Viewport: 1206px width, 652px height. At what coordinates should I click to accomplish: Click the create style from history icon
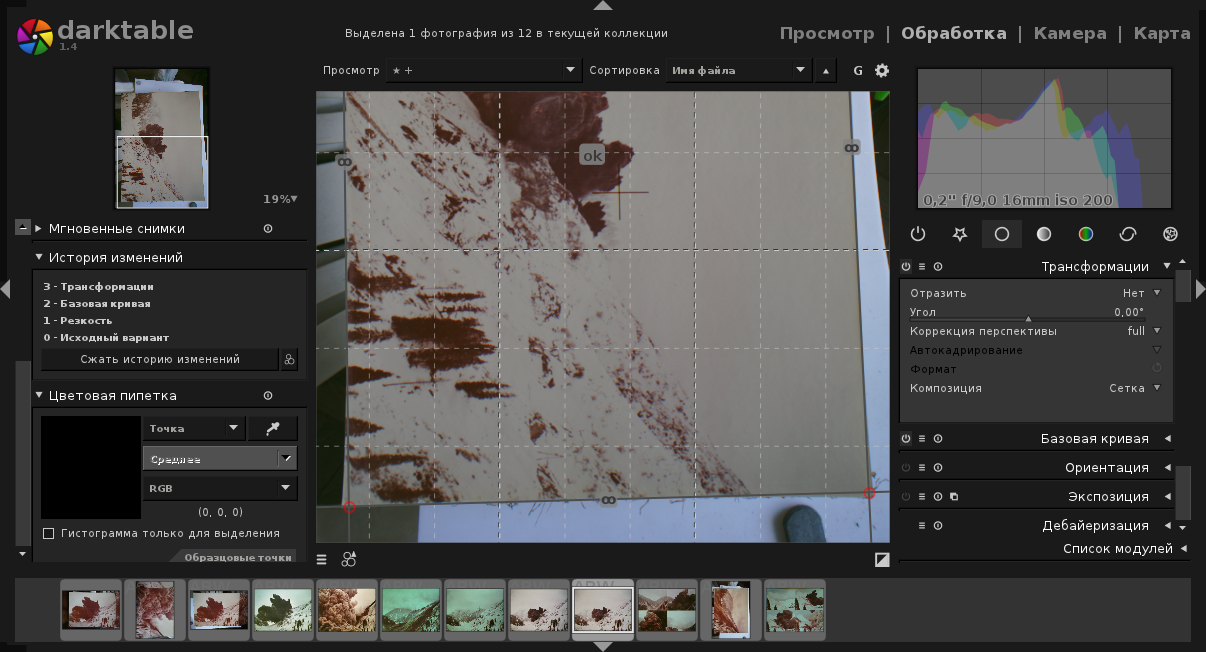(289, 359)
